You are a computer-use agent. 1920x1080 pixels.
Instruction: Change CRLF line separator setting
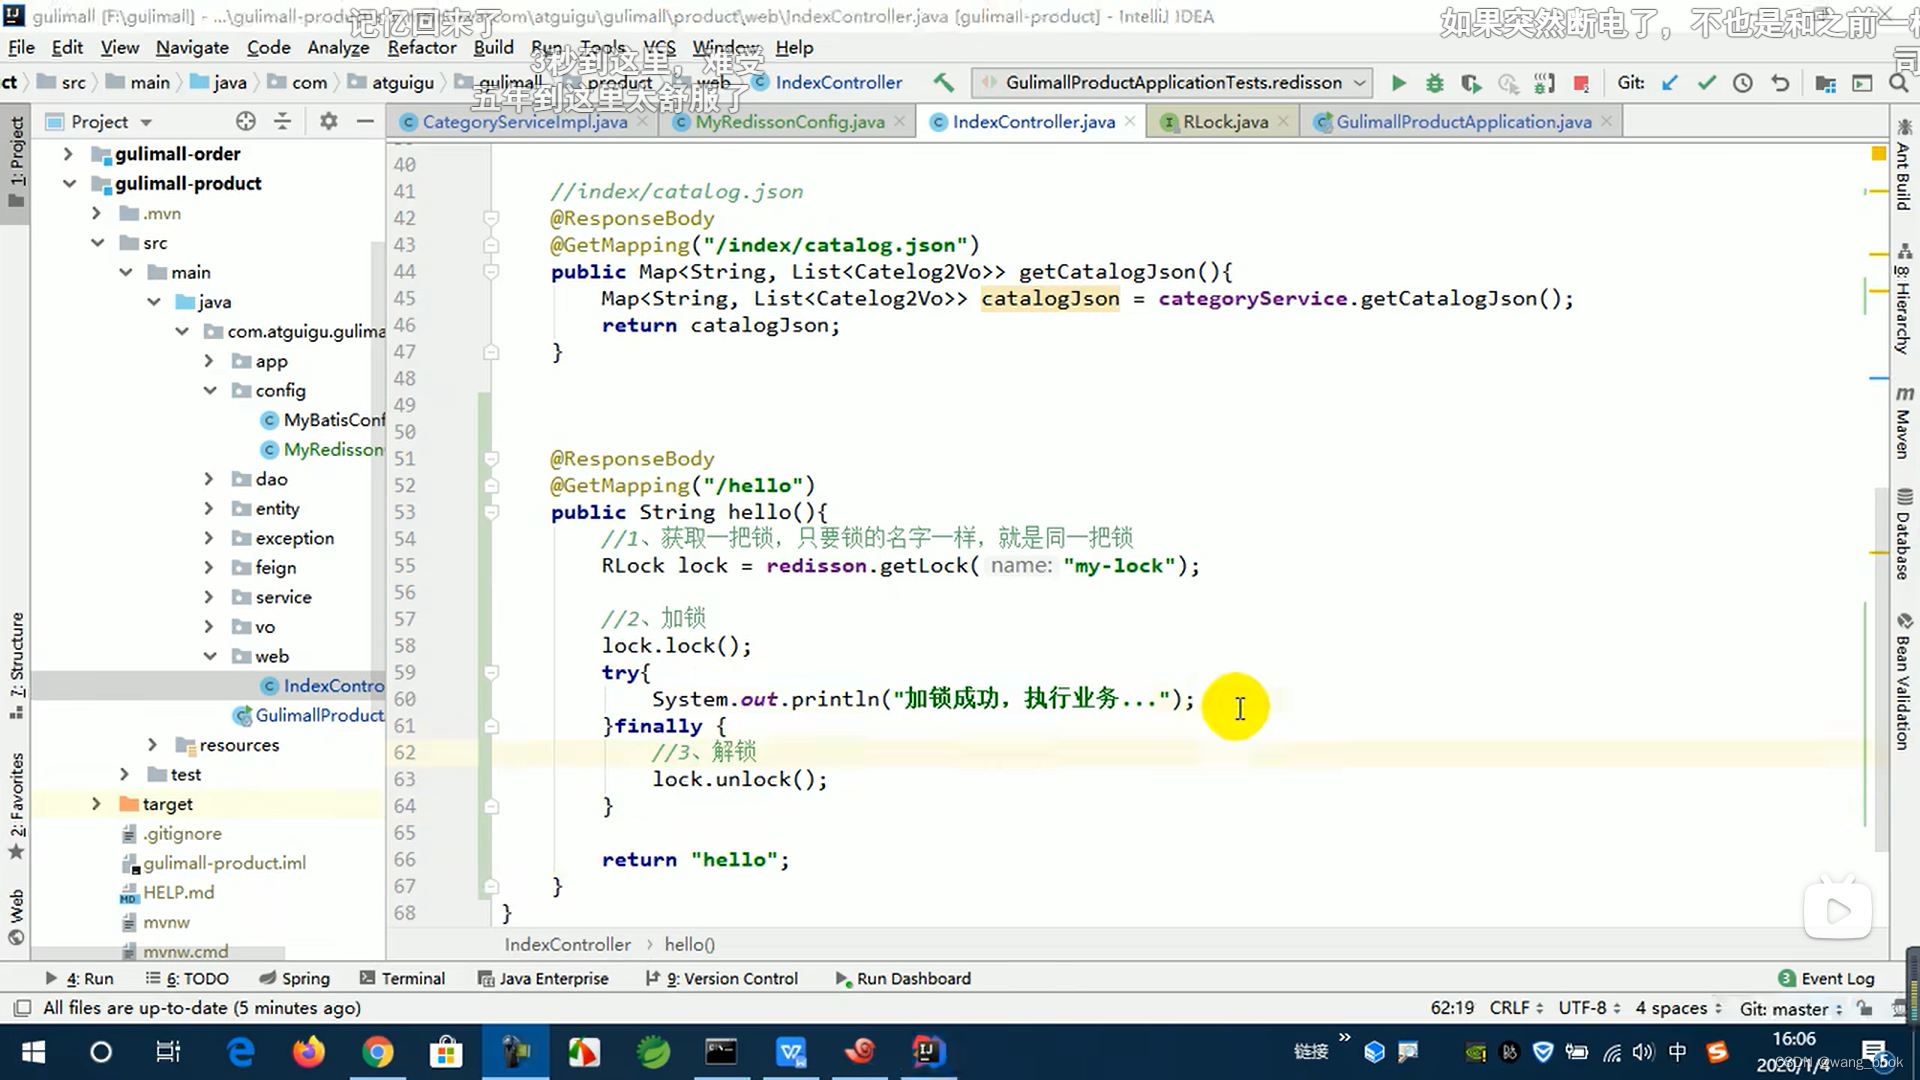pos(1516,1008)
